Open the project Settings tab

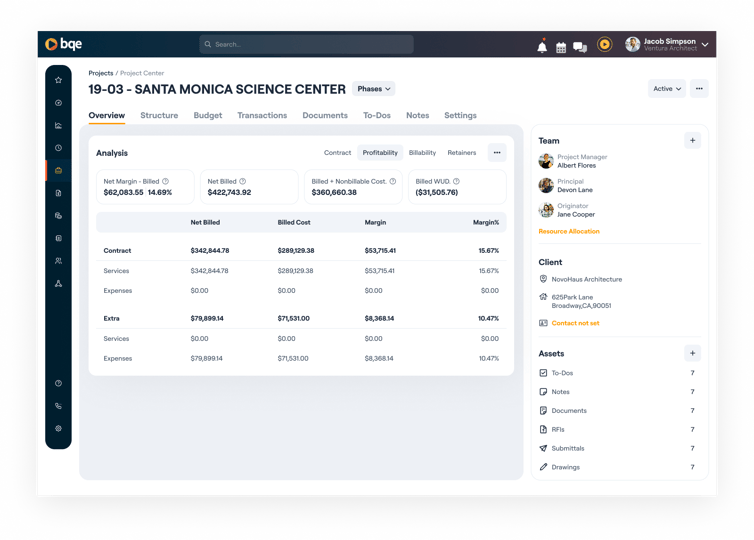(460, 115)
